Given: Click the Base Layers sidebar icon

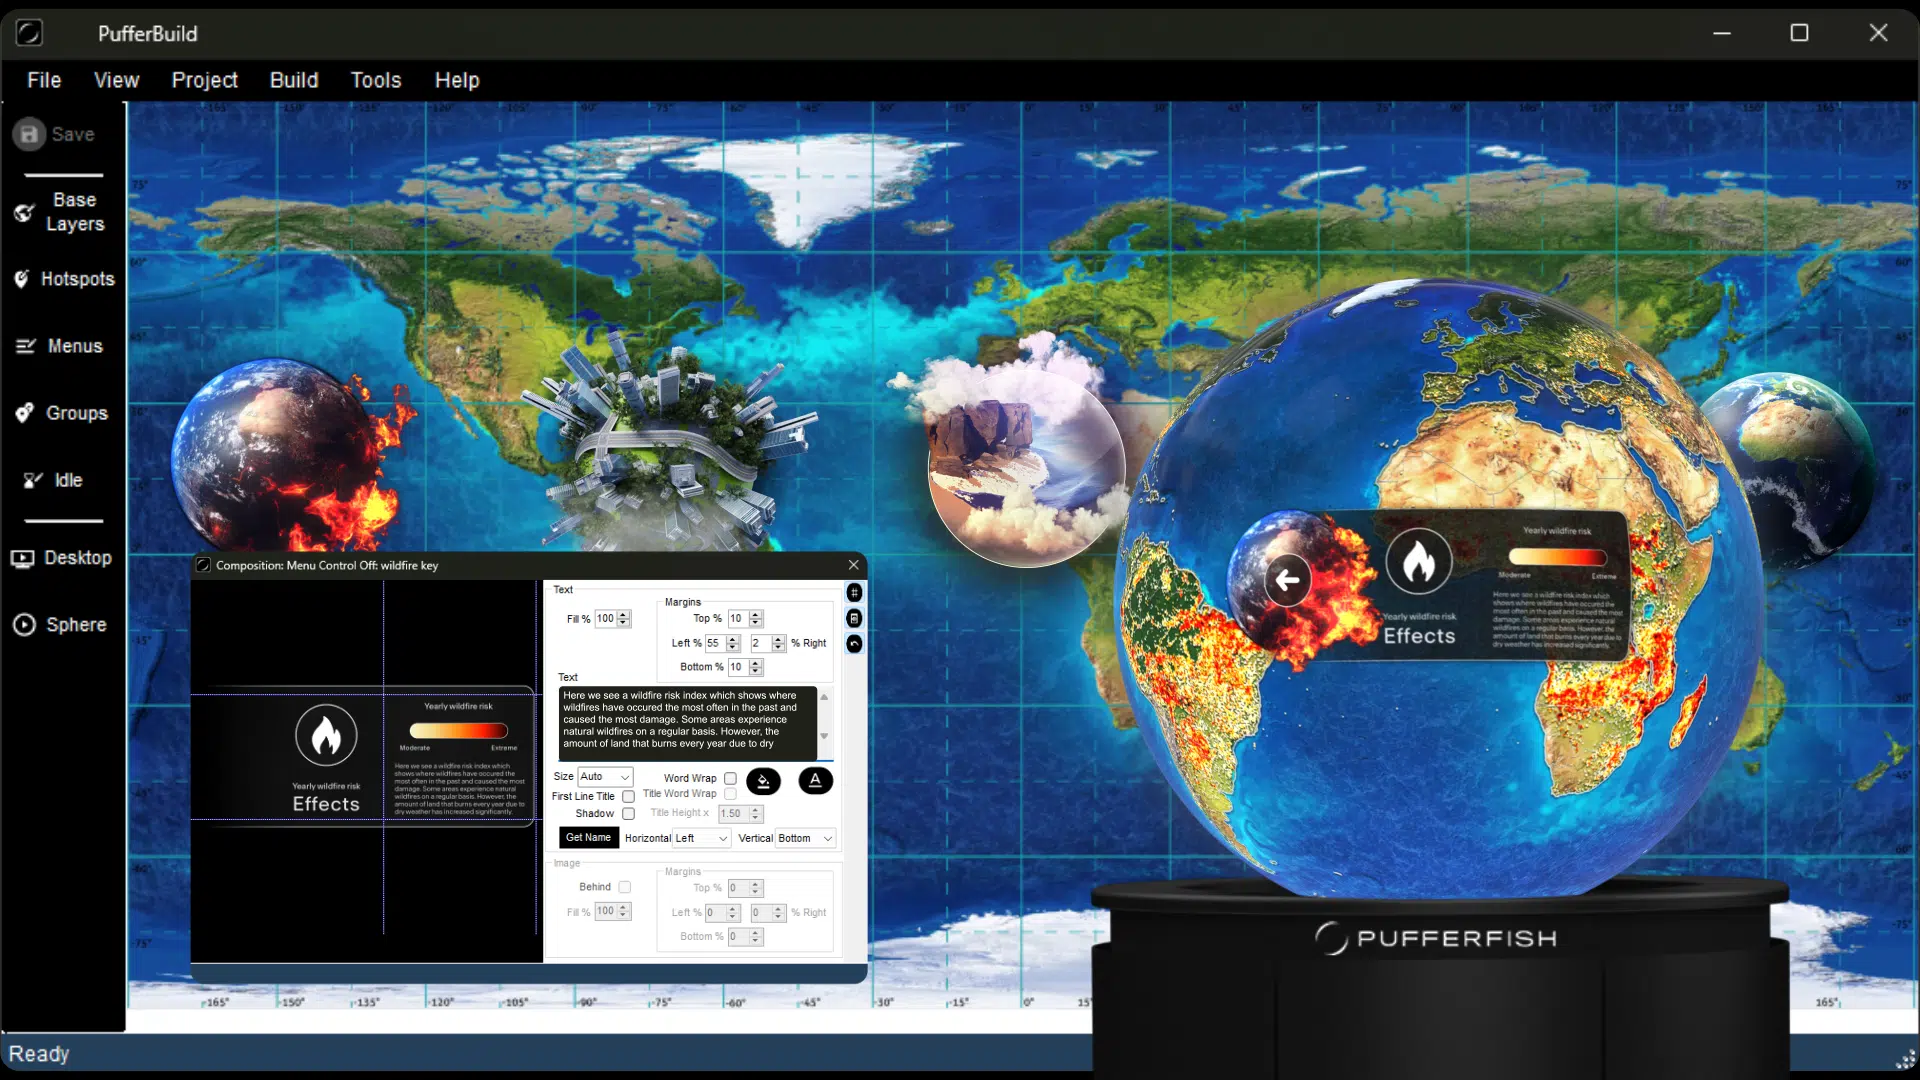Looking at the screenshot, I should coord(24,212).
